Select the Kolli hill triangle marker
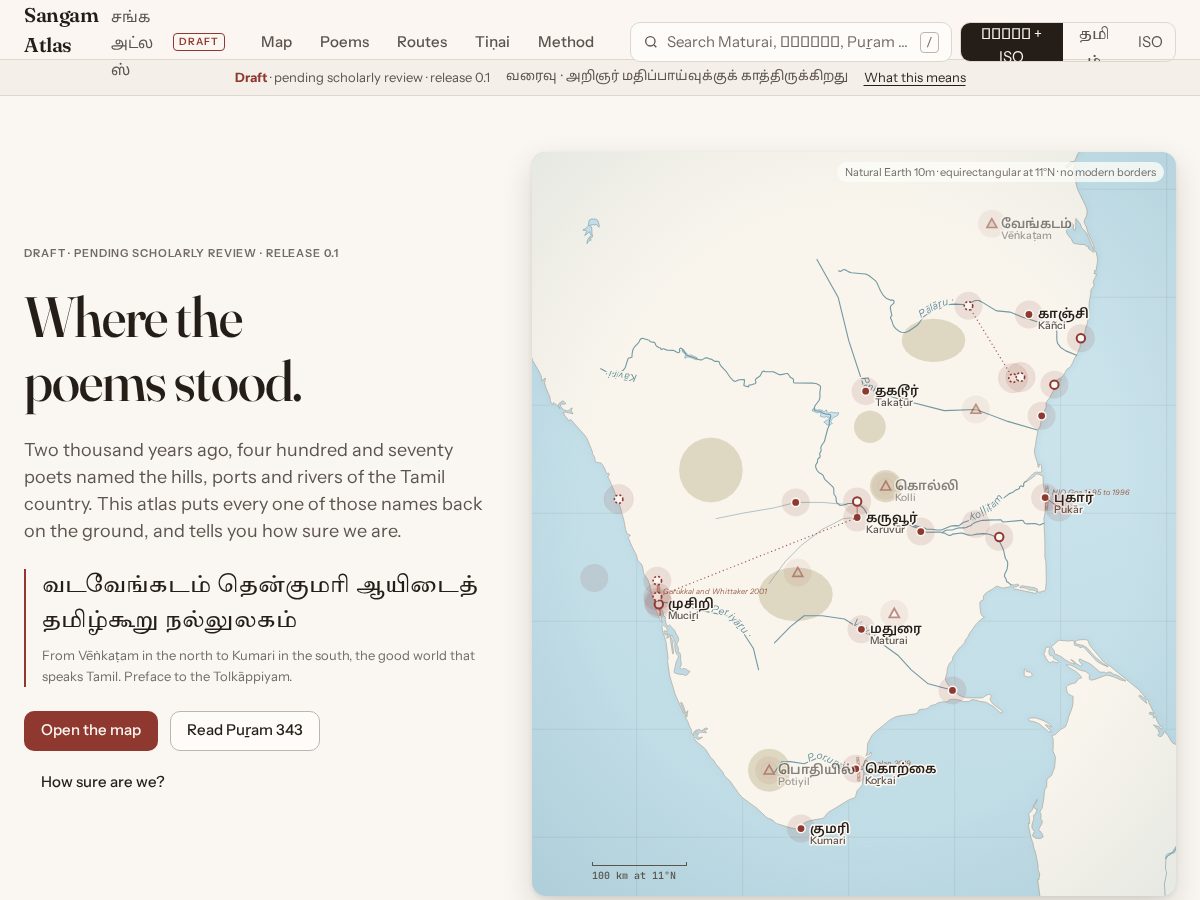 pyautogui.click(x=885, y=486)
